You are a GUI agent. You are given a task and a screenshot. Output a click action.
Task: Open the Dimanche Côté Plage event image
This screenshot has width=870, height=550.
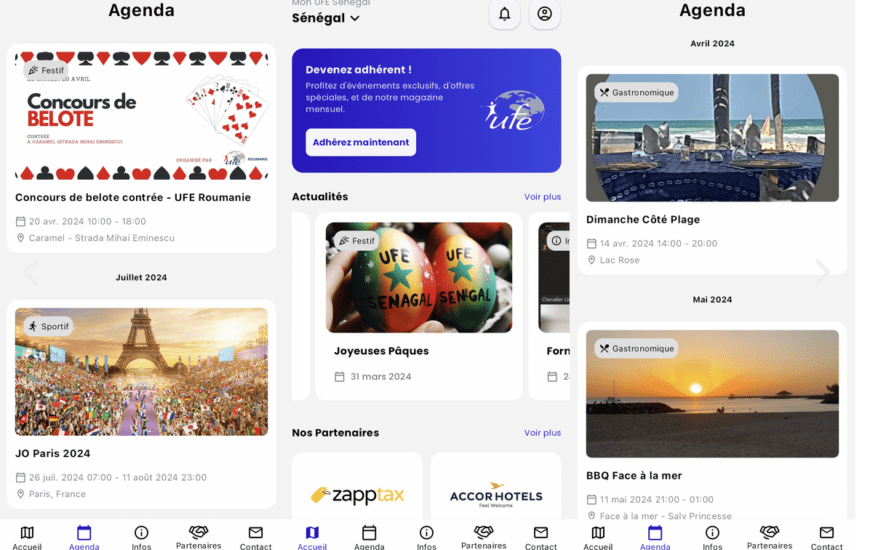pos(712,138)
